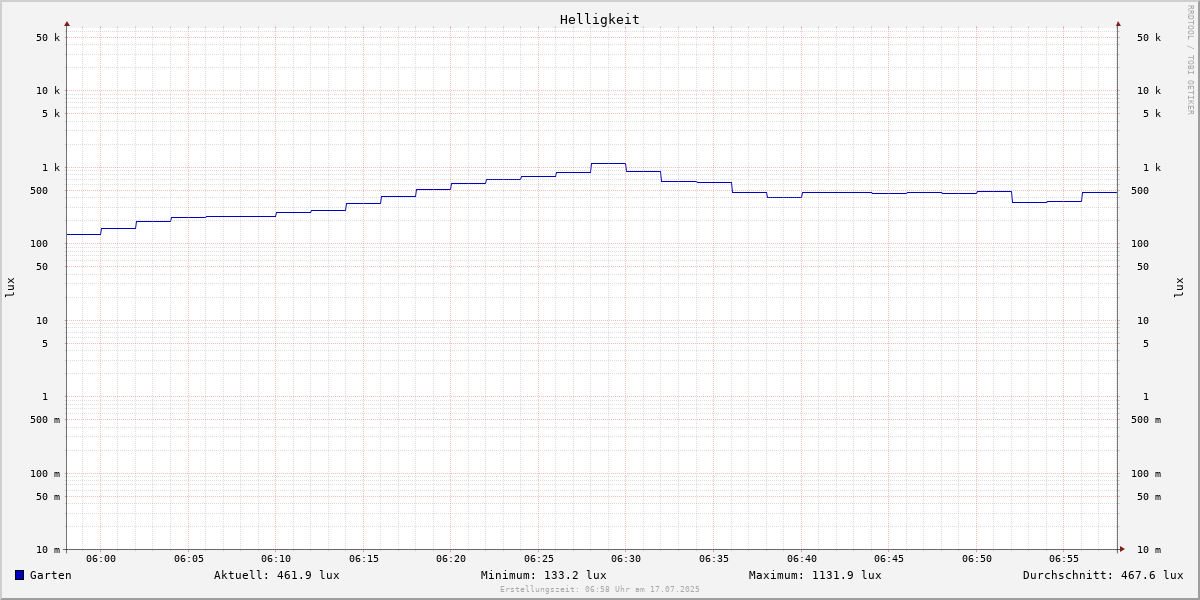Click the left axis 5 k label
The width and height of the screenshot is (1200, 600).
(x=51, y=114)
